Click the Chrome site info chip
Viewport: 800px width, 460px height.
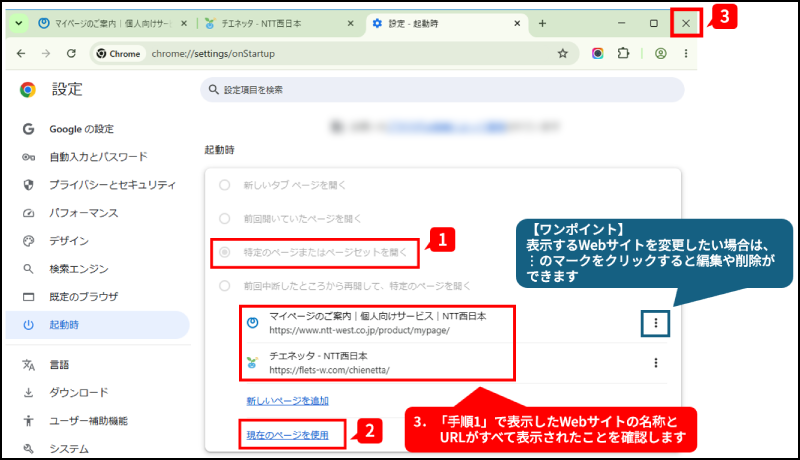[x=118, y=54]
